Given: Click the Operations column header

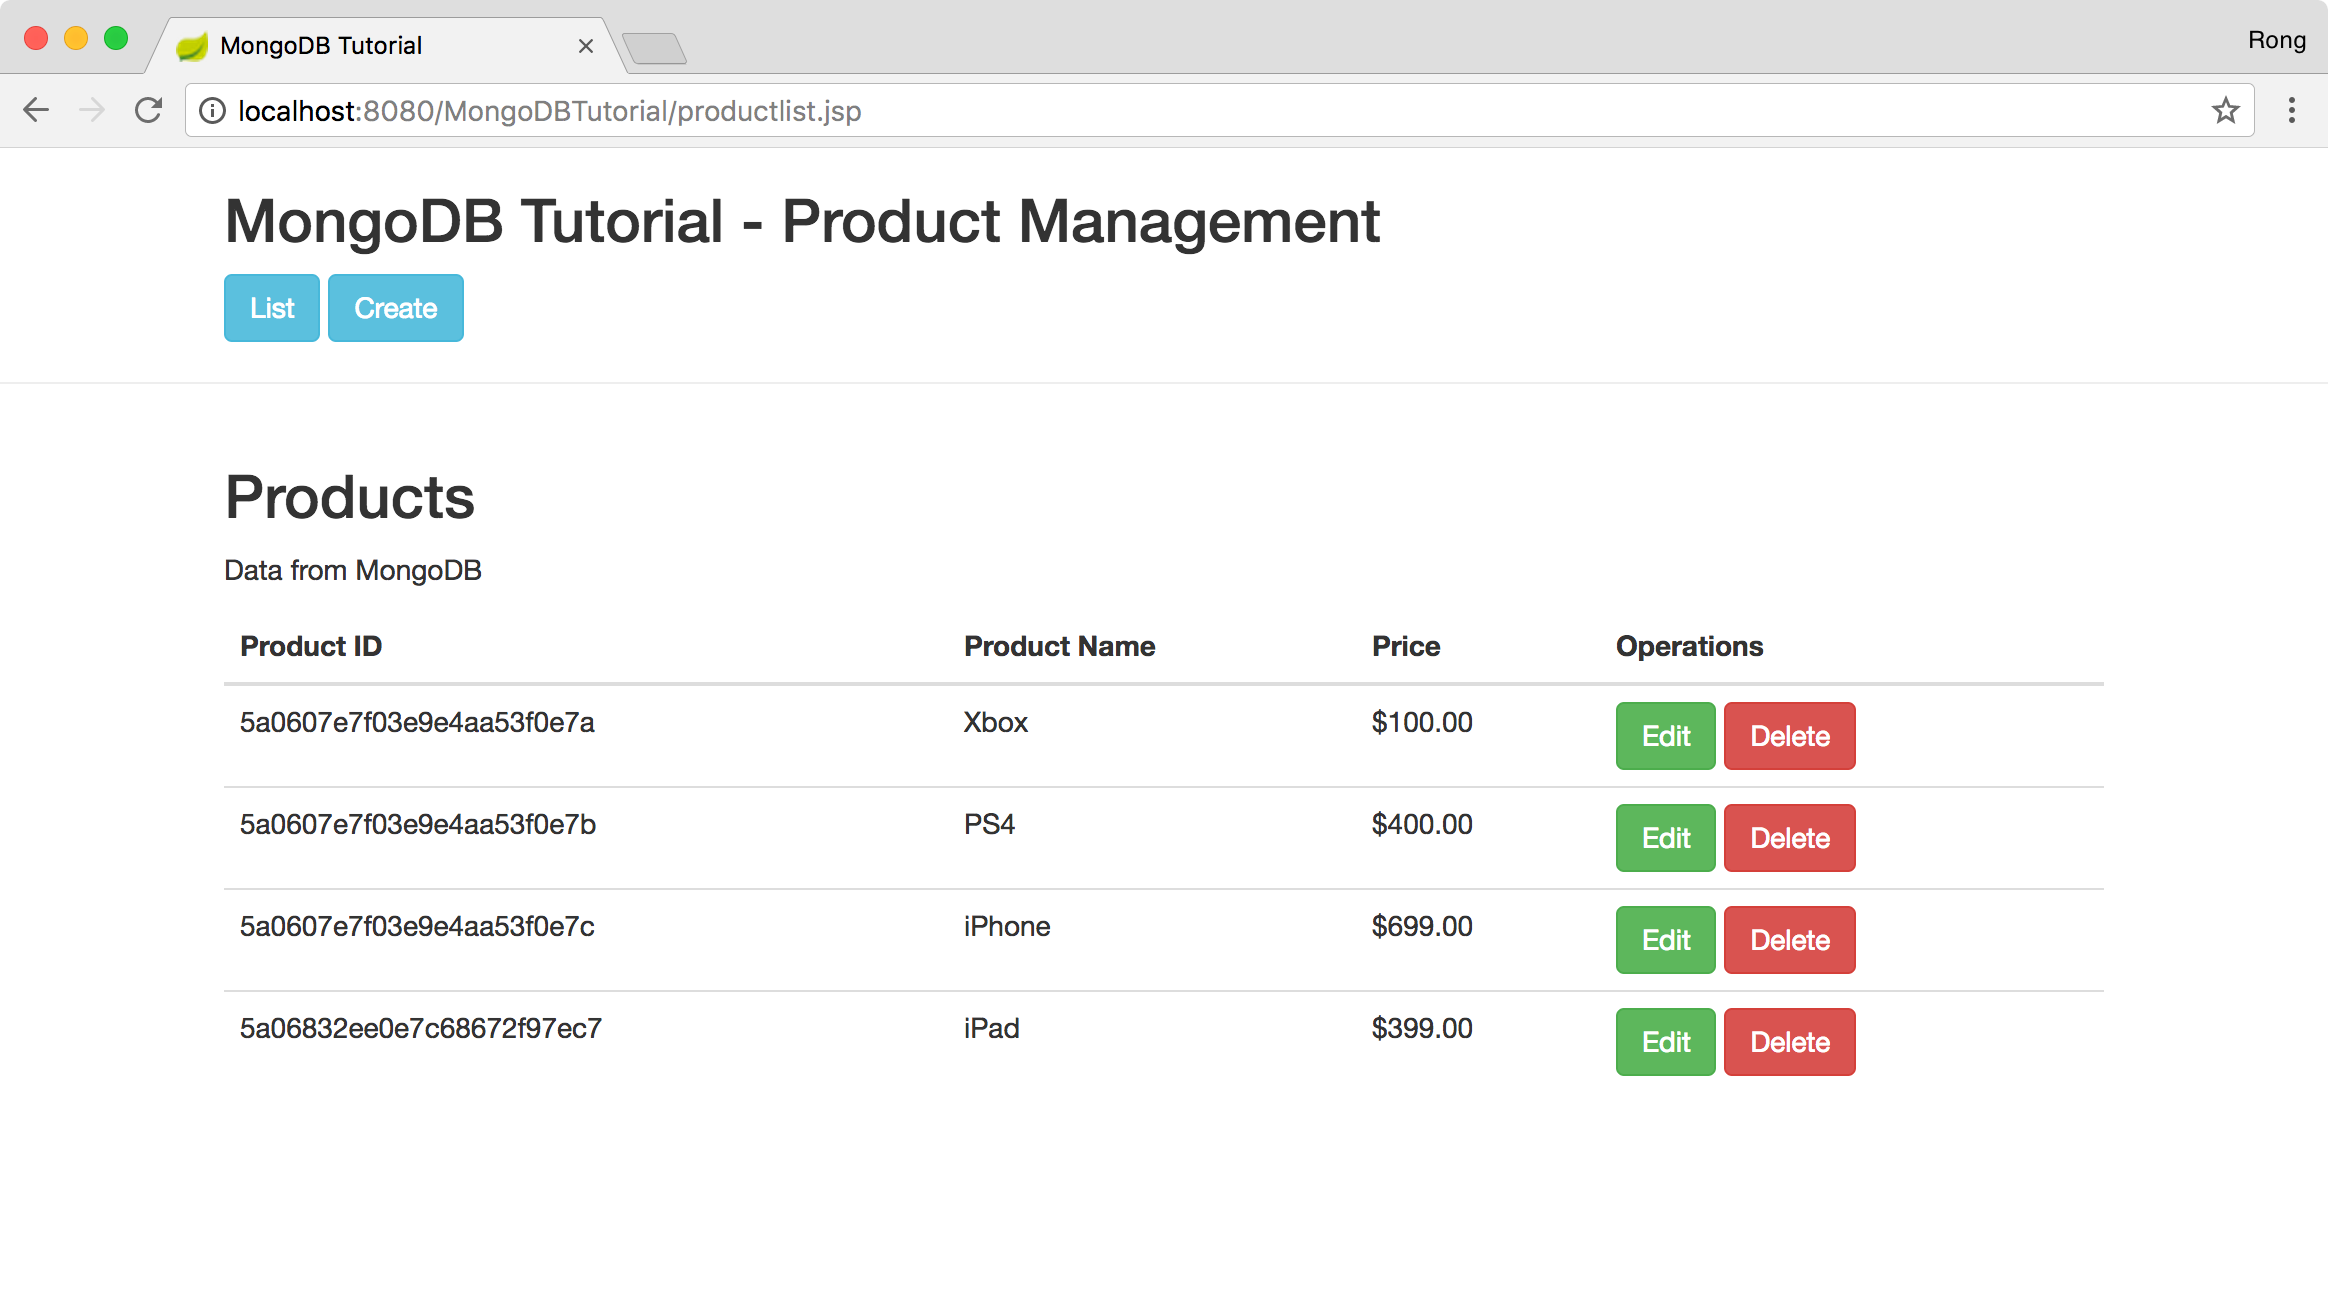Looking at the screenshot, I should pos(1690,647).
